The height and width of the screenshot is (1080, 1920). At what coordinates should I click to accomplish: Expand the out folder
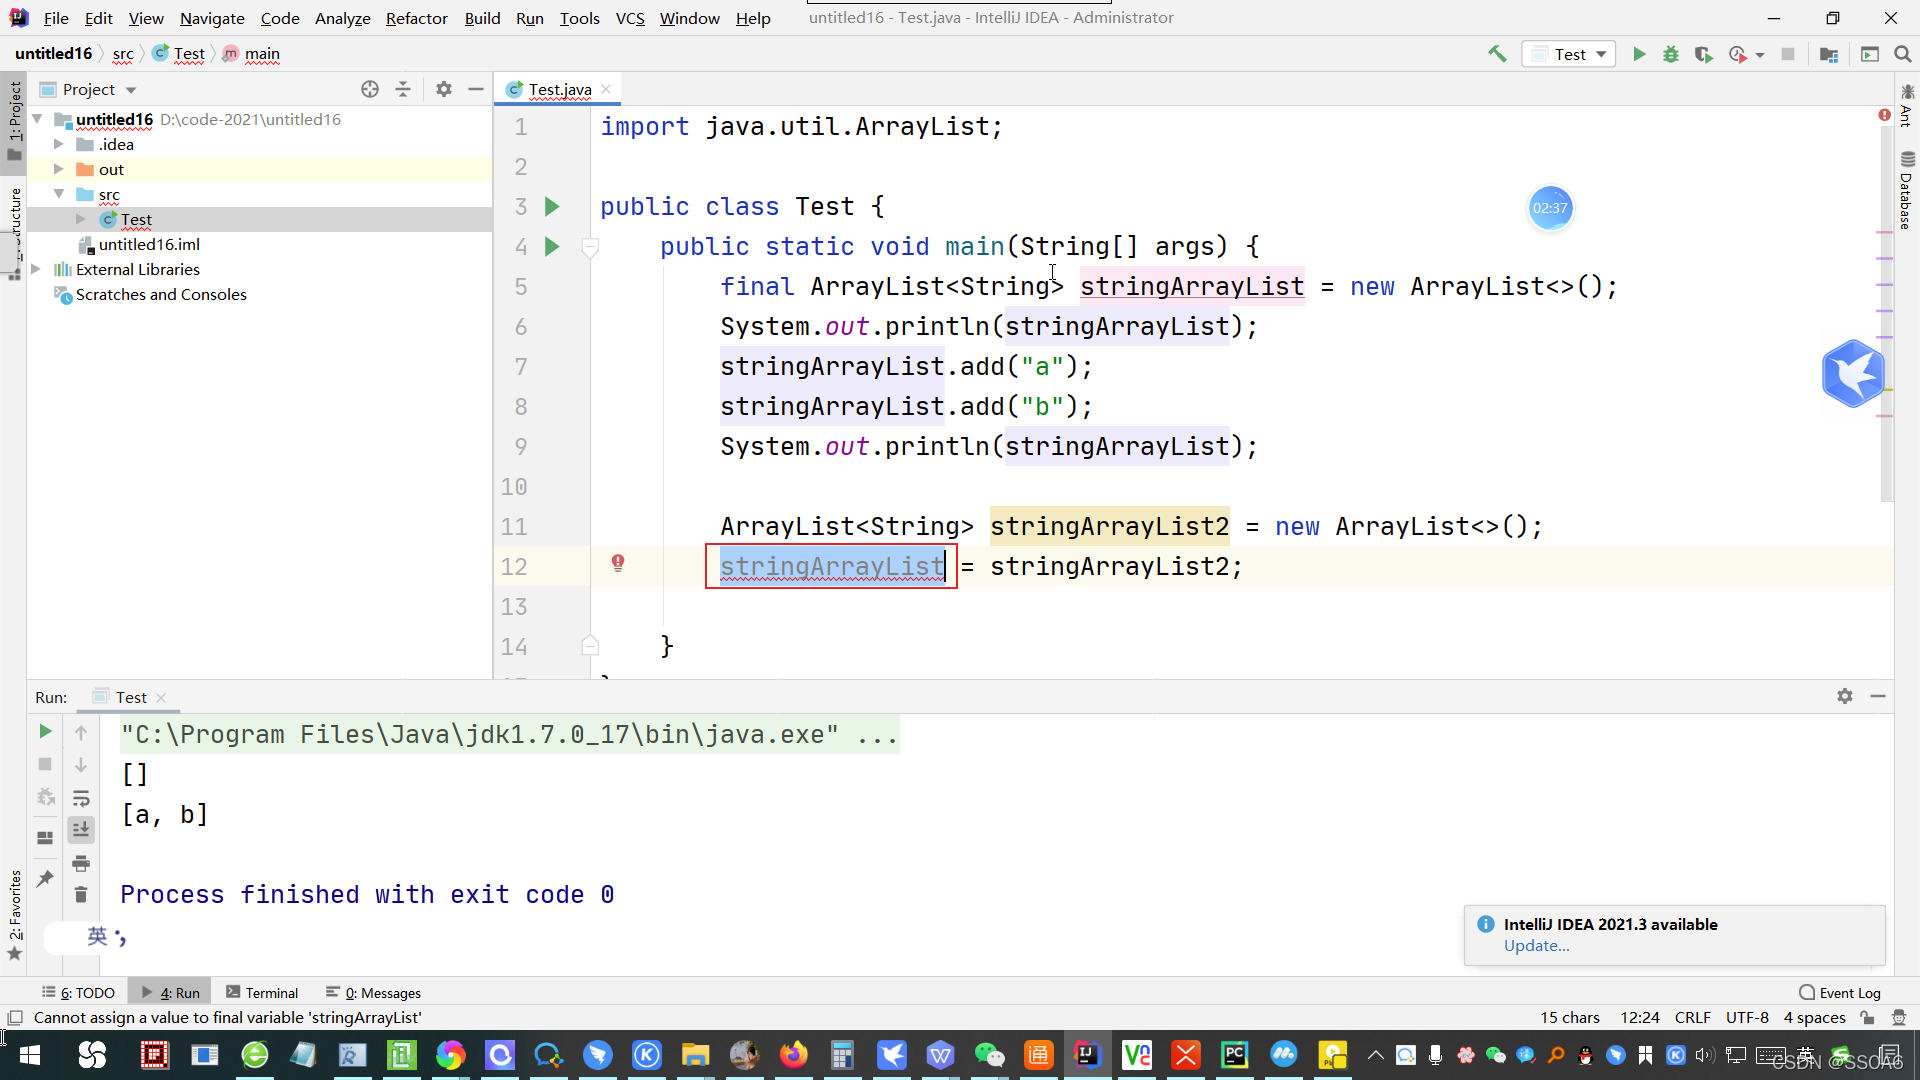tap(59, 170)
